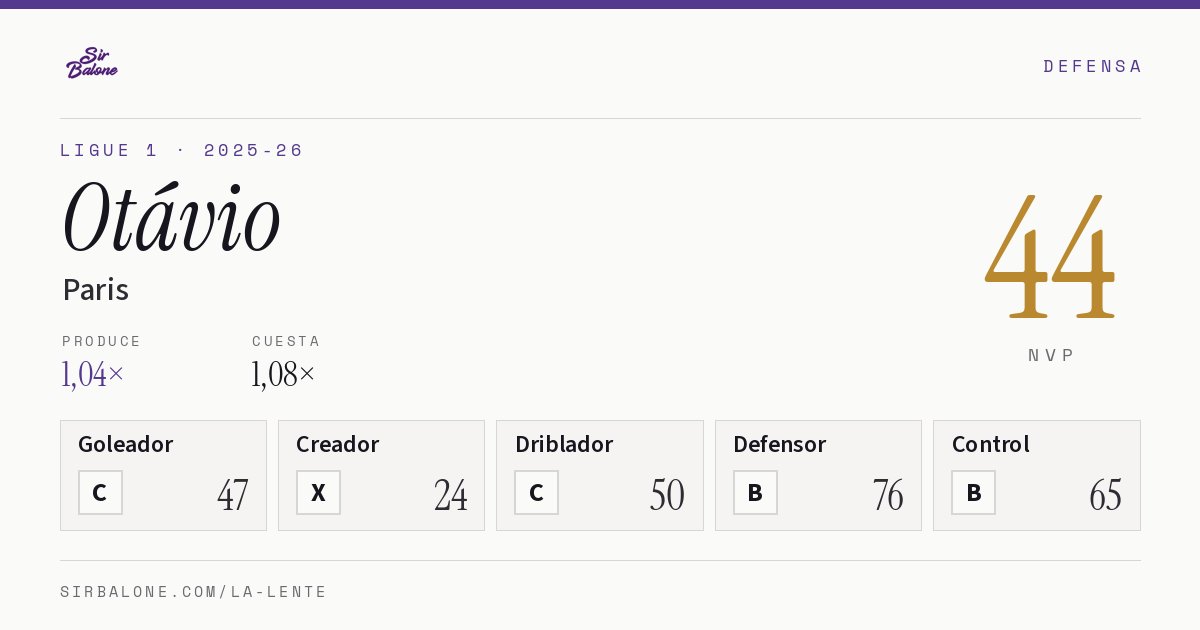Click the Produce 1,04× value
This screenshot has height=630, width=1200.
tap(93, 374)
